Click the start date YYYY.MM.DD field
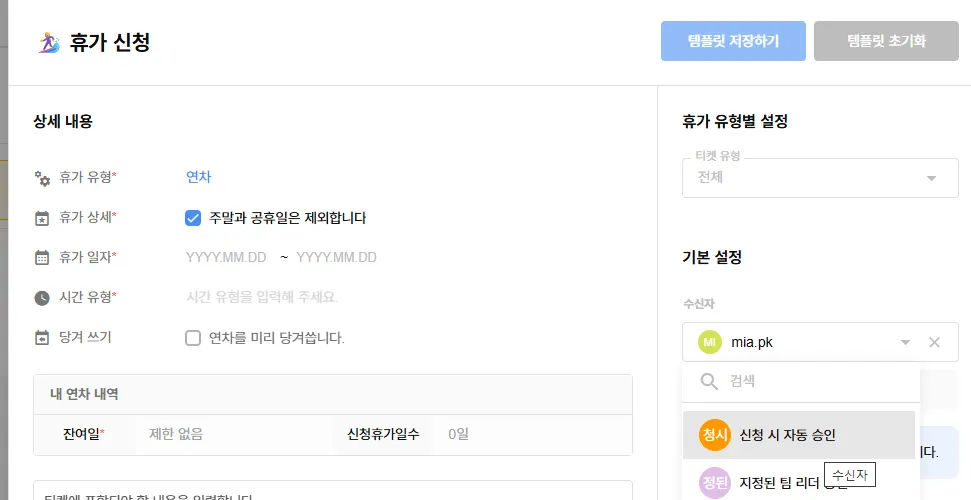 click(226, 258)
